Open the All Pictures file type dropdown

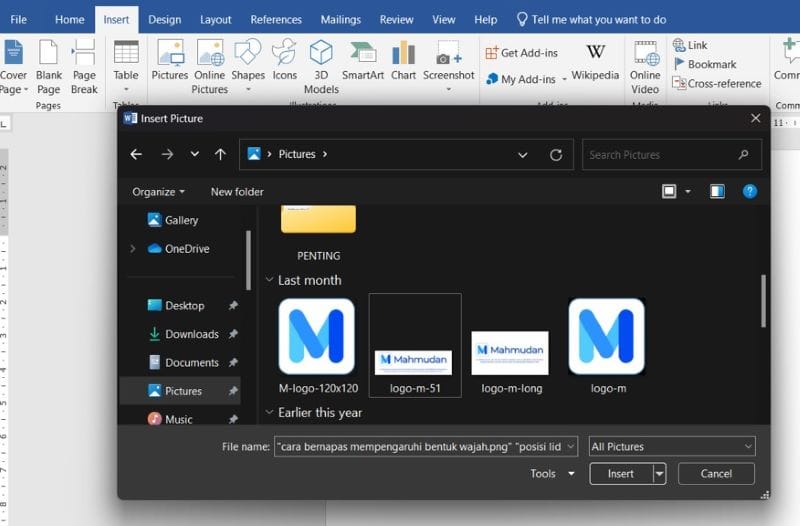tap(671, 447)
